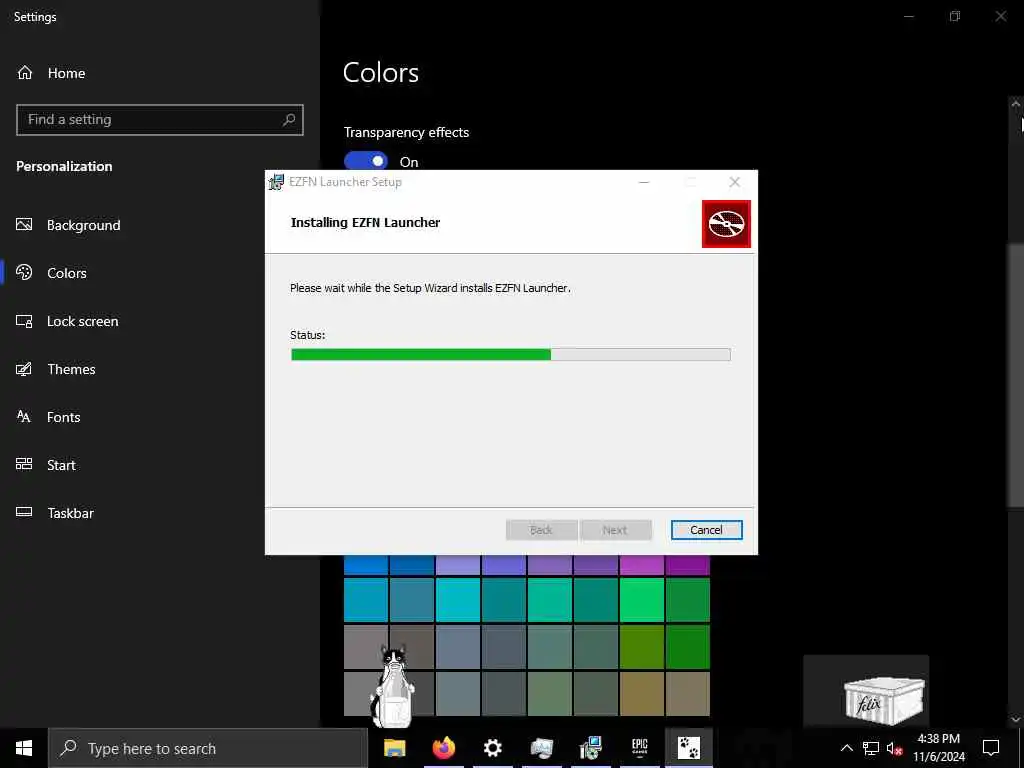Choose the tan beige accent color swatch
Image resolution: width=1024 pixels, height=768 pixels.
click(x=688, y=694)
